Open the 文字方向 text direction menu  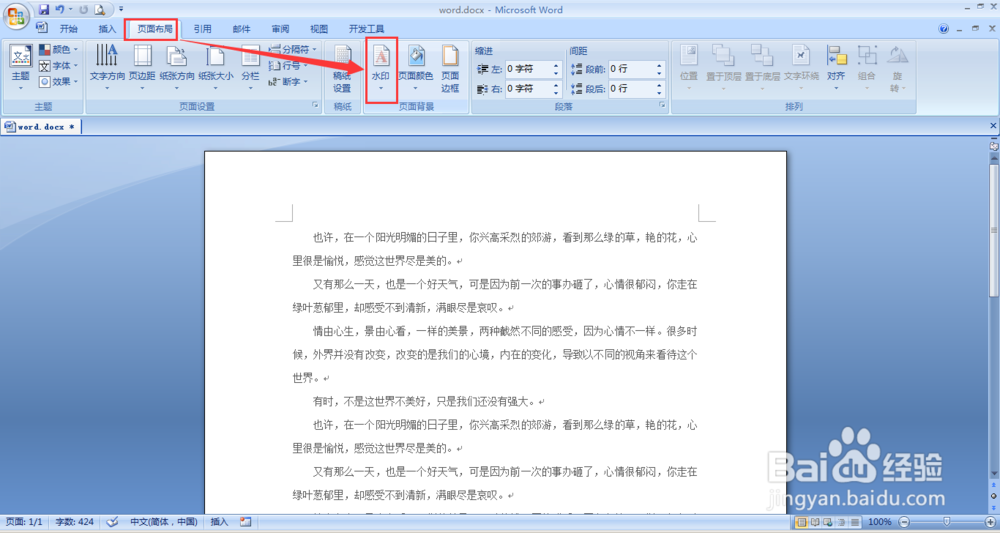[x=107, y=67]
